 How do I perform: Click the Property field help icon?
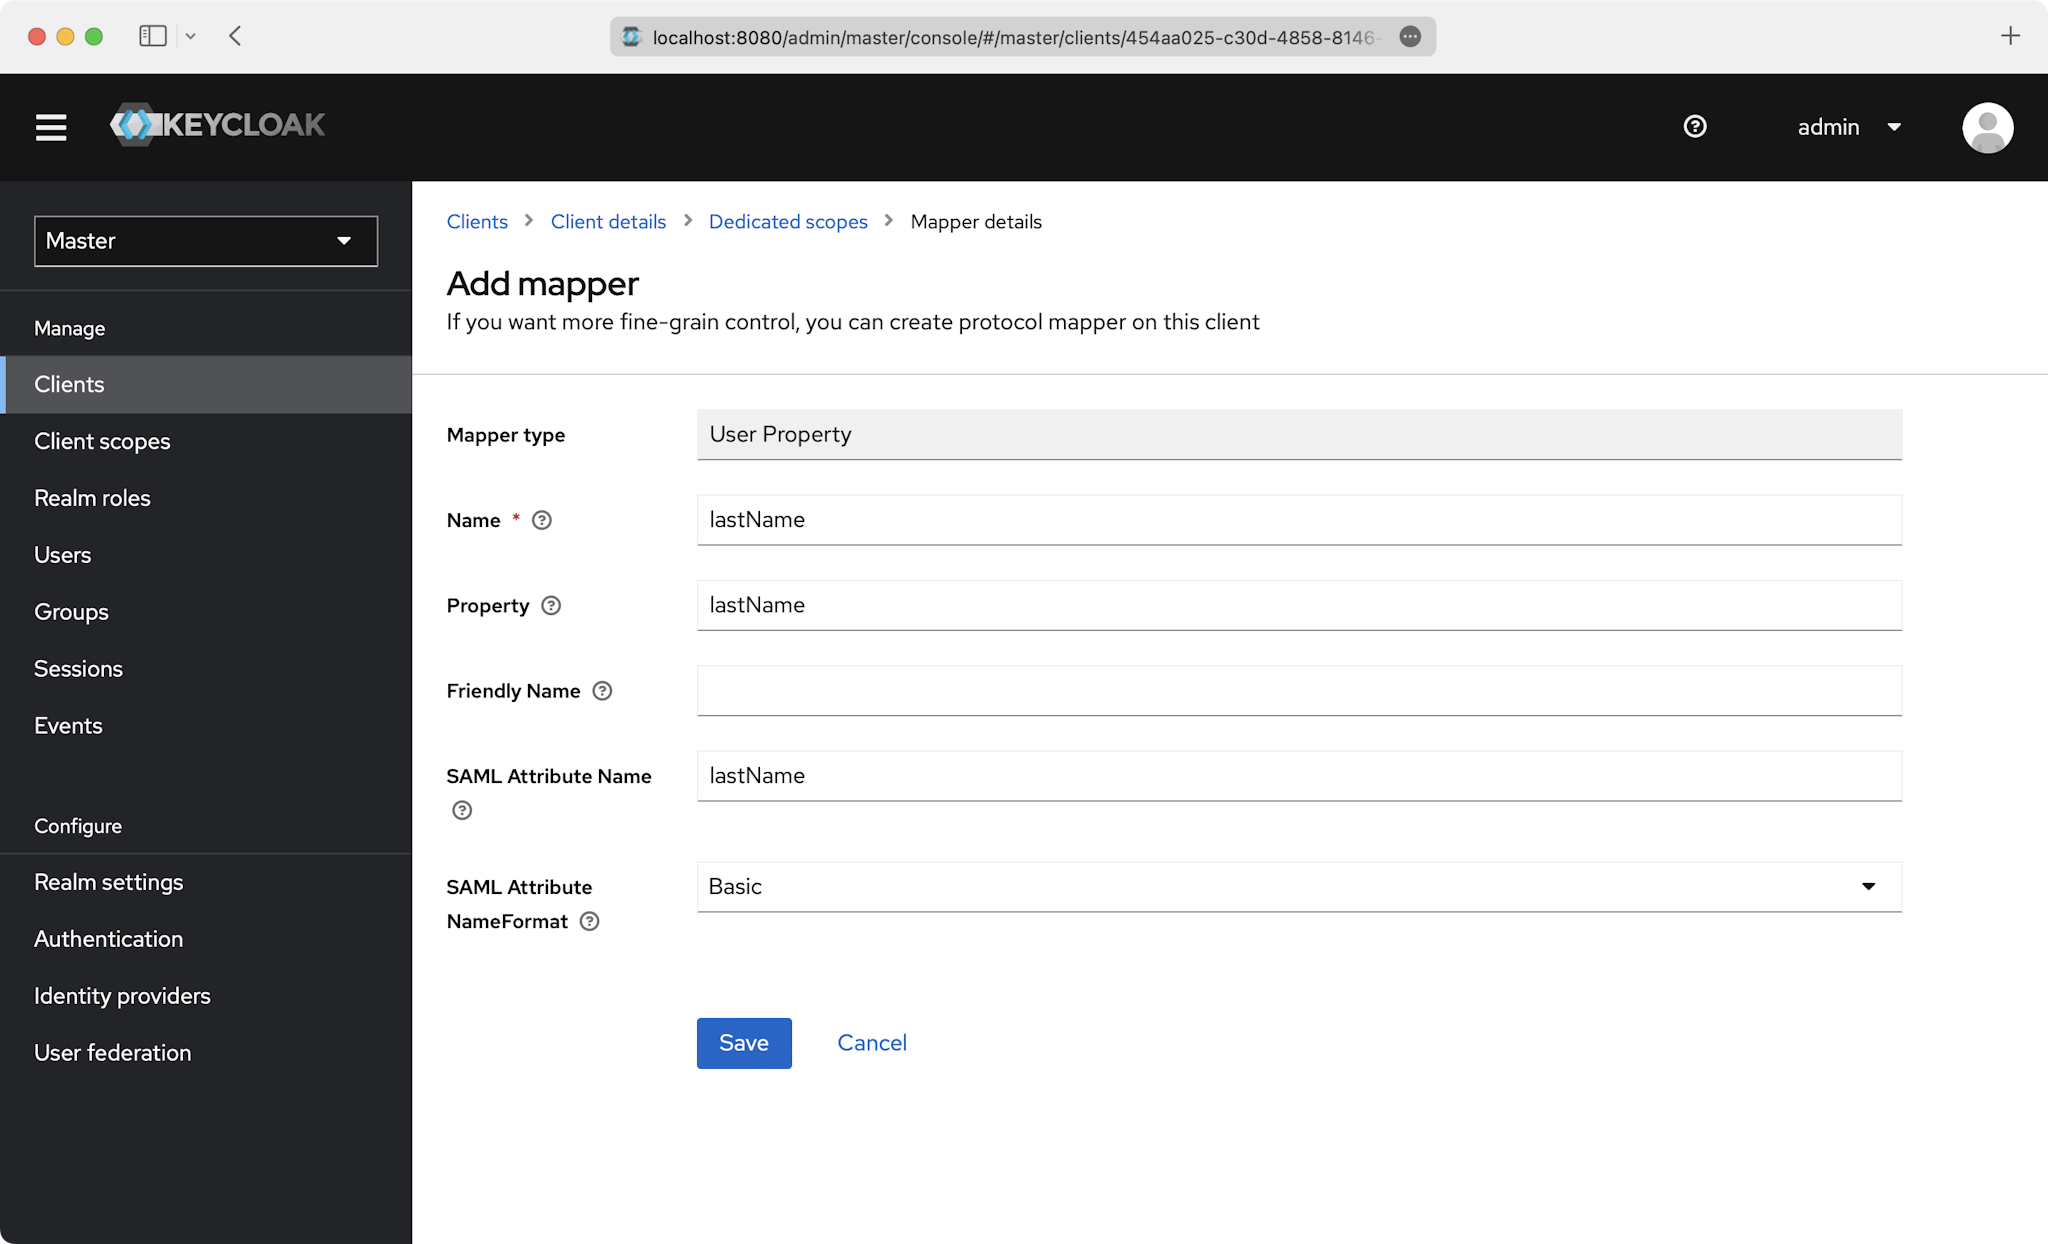553,606
